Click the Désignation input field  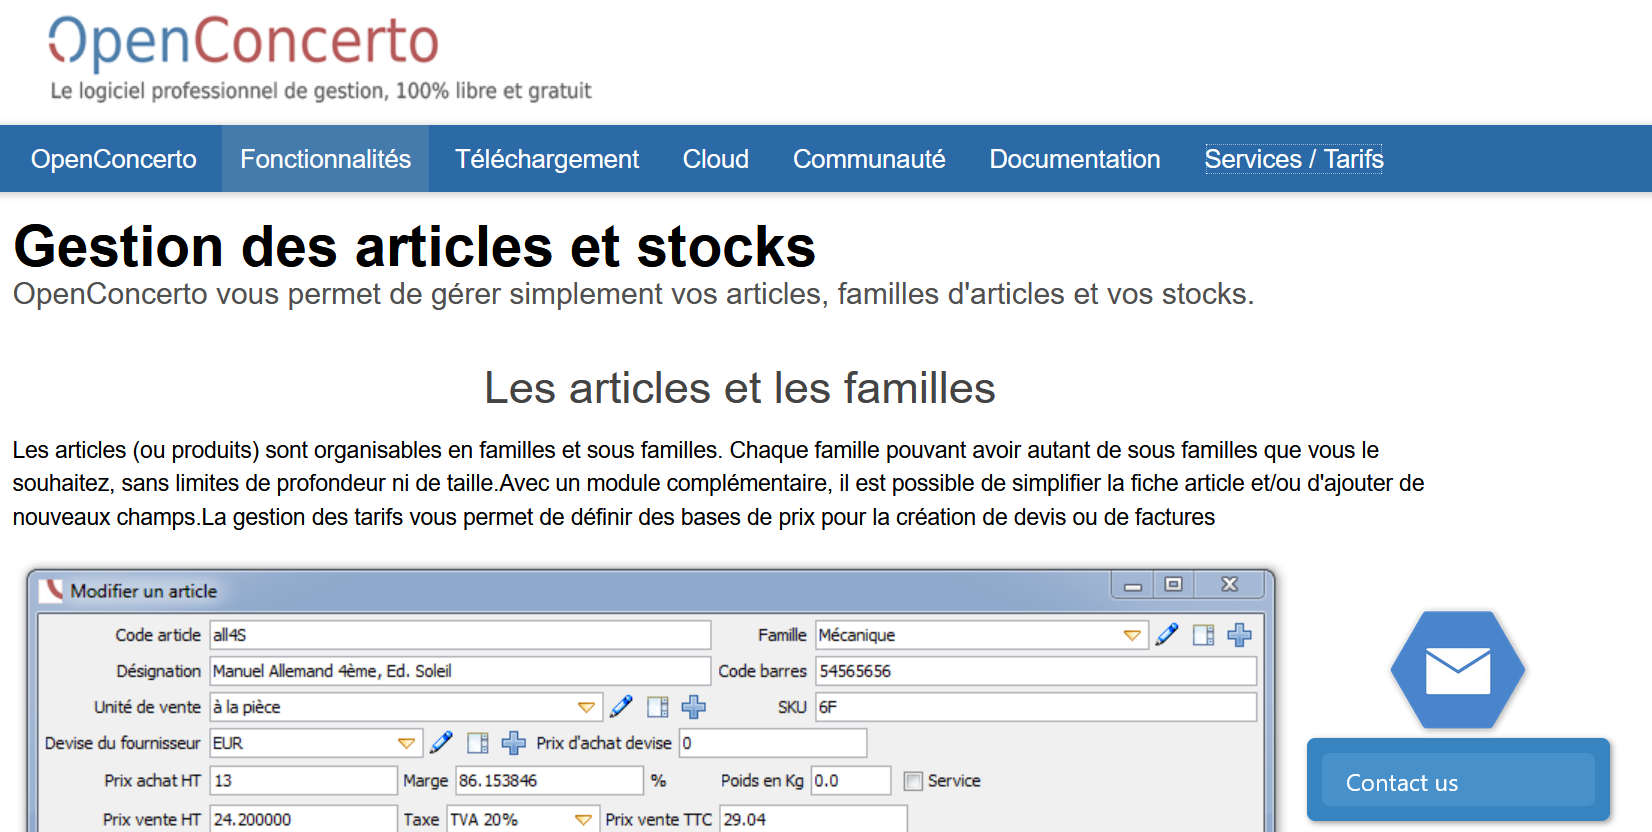tap(460, 671)
